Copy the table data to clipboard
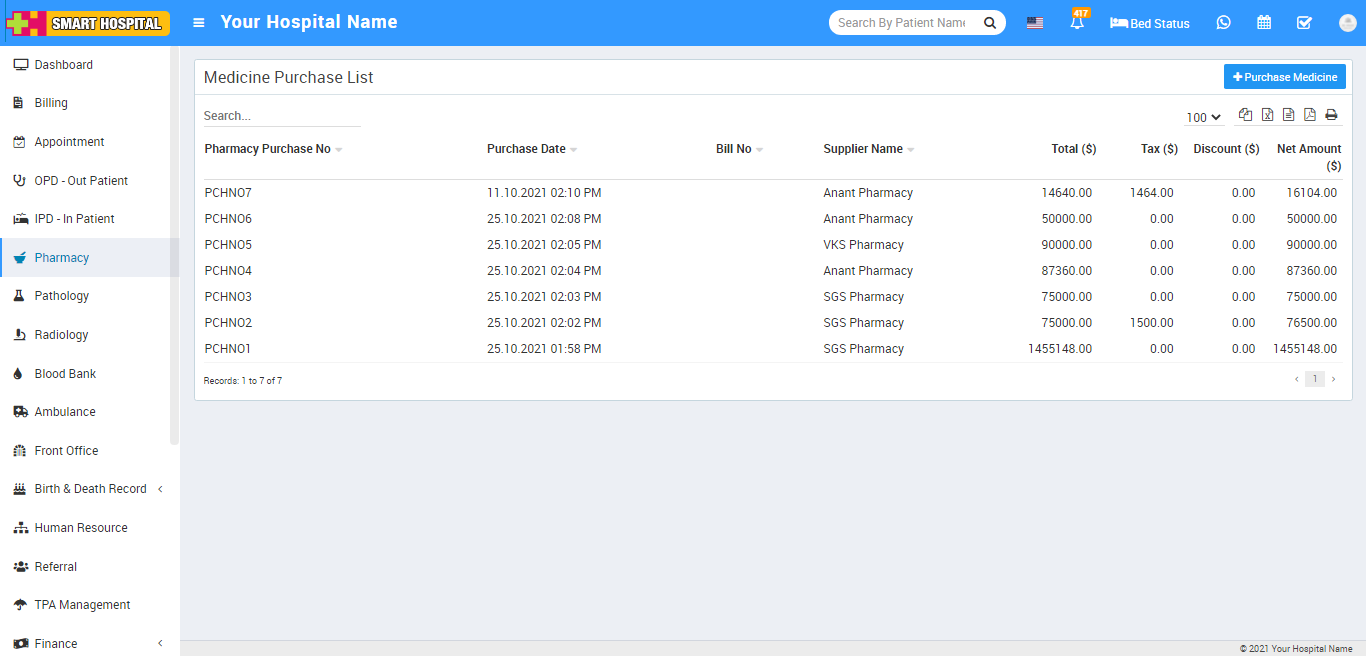 pos(1245,115)
